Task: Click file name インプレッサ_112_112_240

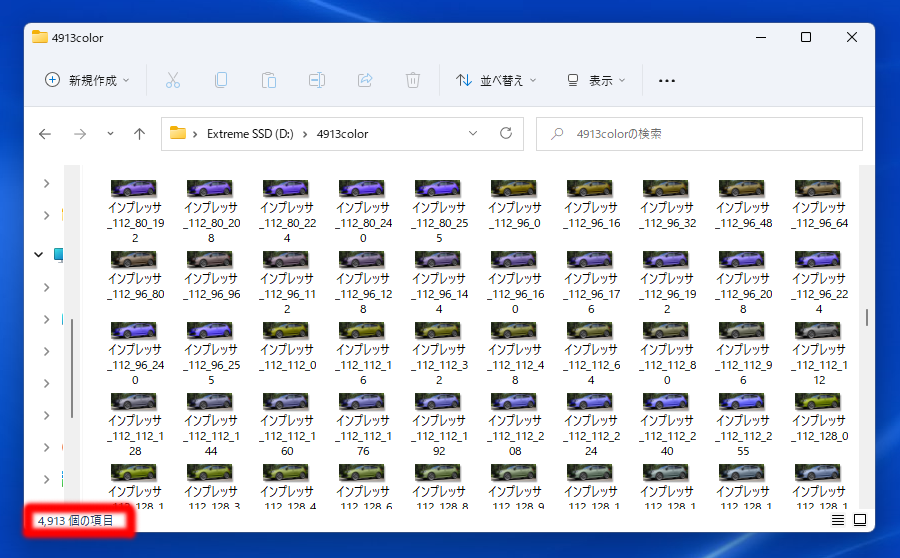Action: click(x=667, y=436)
